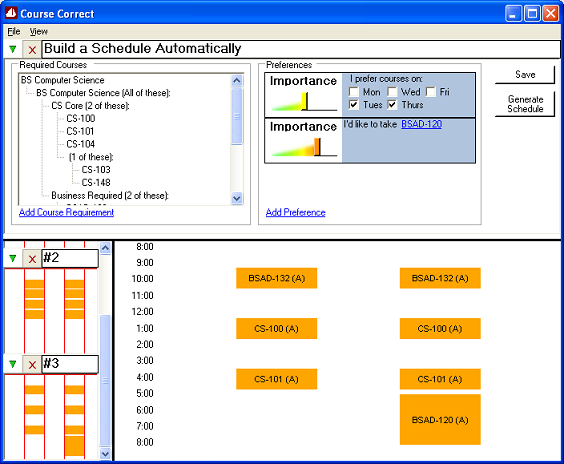The image size is (564, 464).
Task: Click the Add Preference link
Action: point(296,212)
